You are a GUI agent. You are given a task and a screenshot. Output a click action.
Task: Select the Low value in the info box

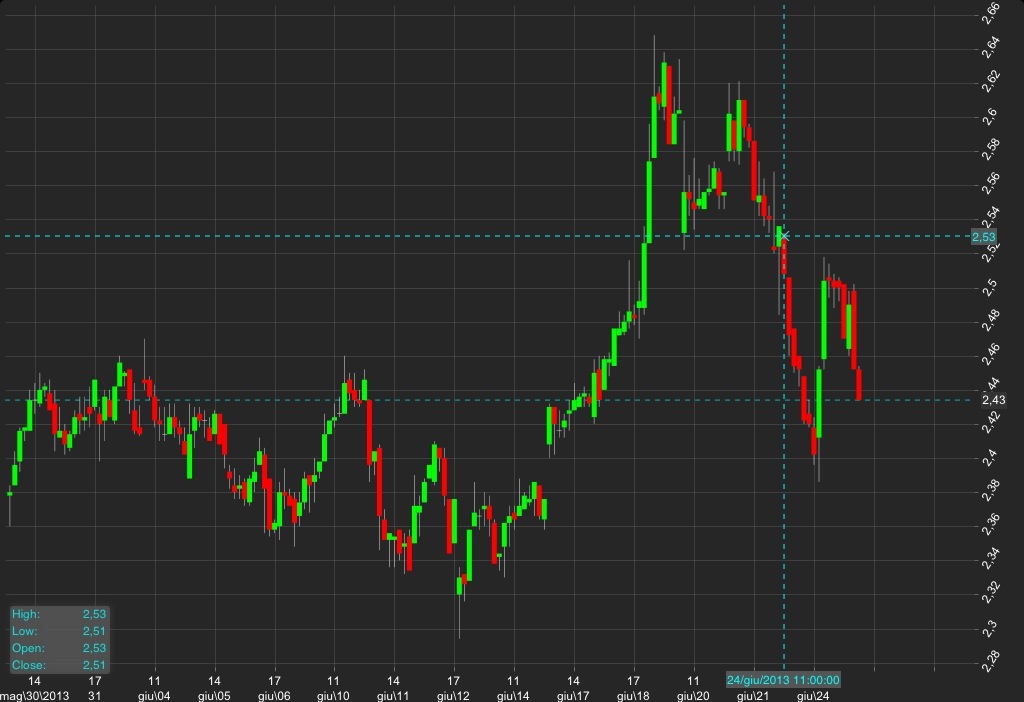coord(94,631)
